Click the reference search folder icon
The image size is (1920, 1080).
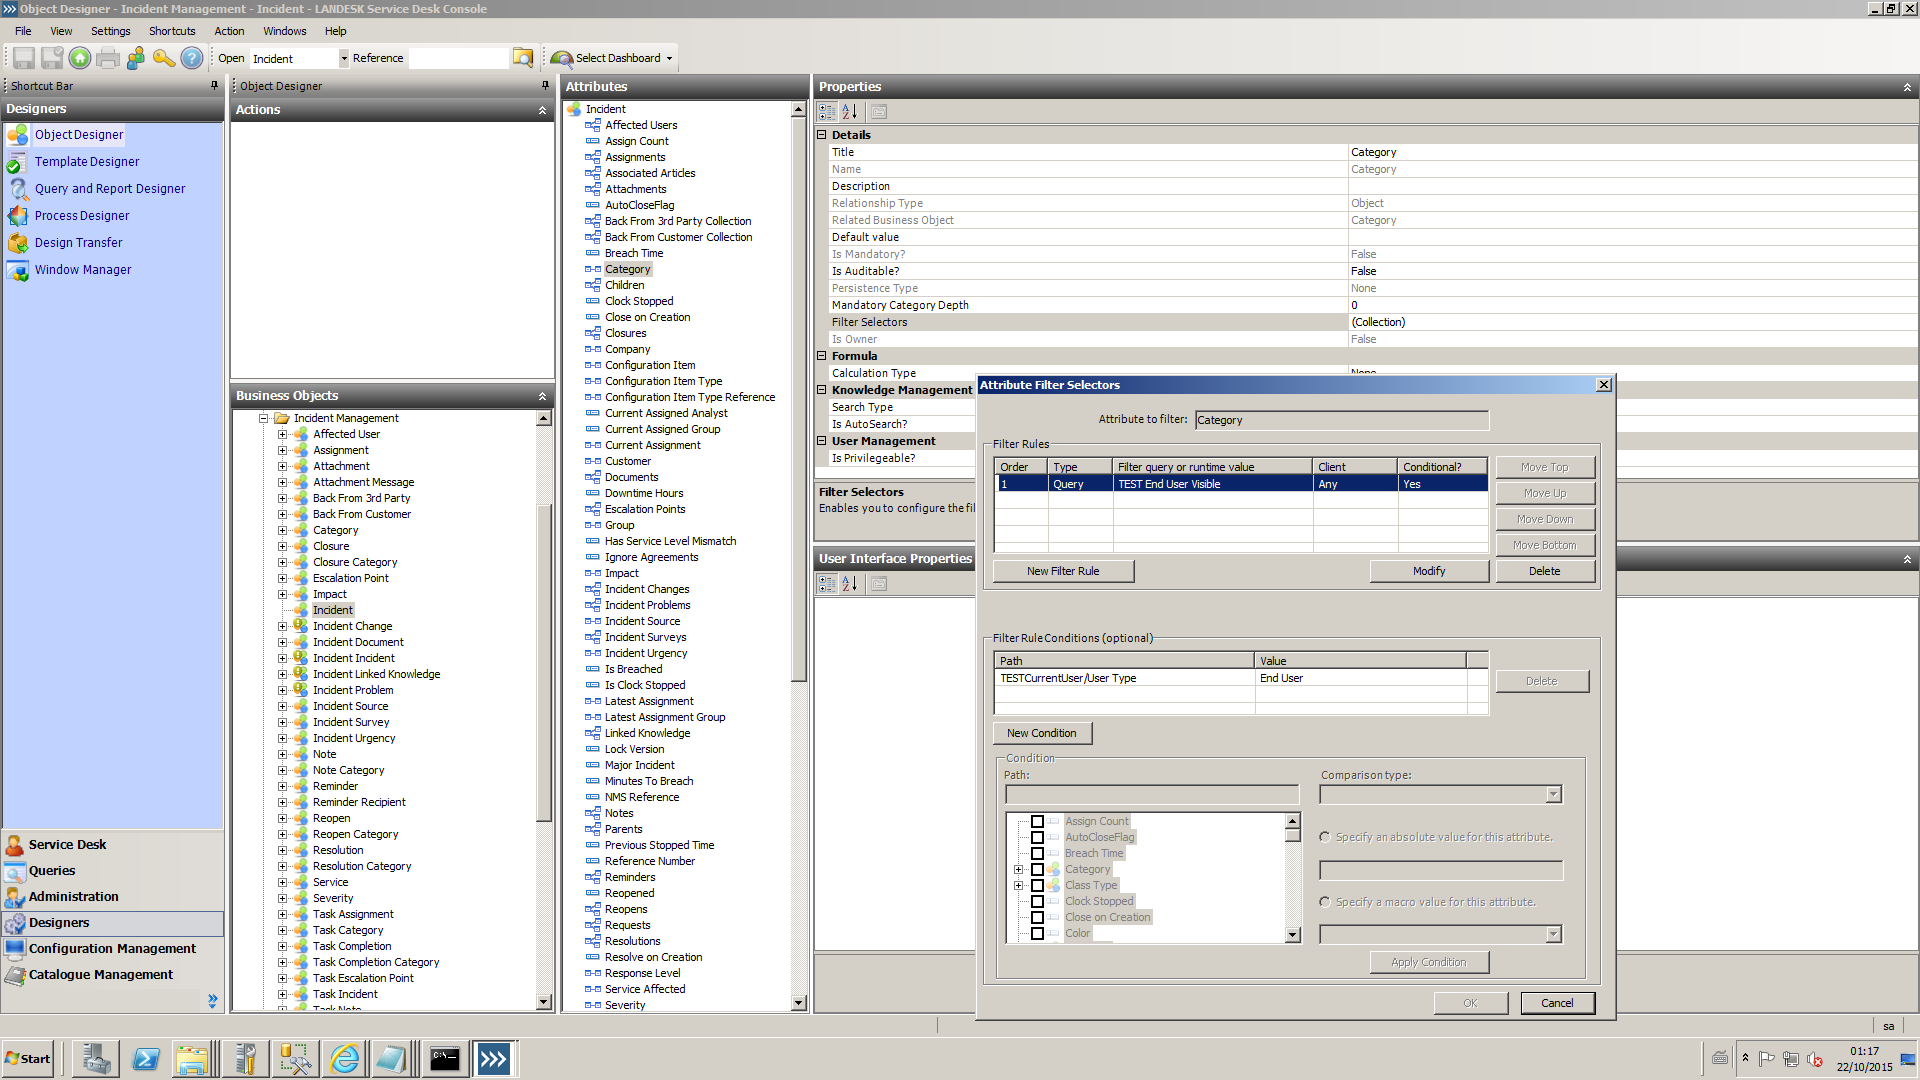[x=523, y=58]
